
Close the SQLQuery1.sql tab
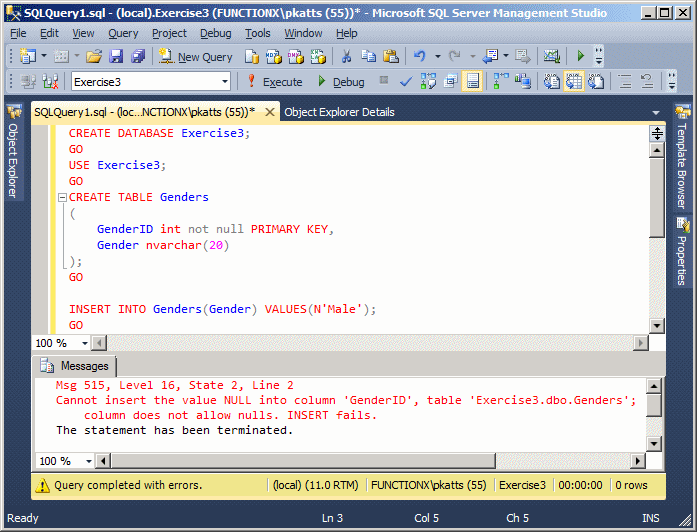[269, 112]
